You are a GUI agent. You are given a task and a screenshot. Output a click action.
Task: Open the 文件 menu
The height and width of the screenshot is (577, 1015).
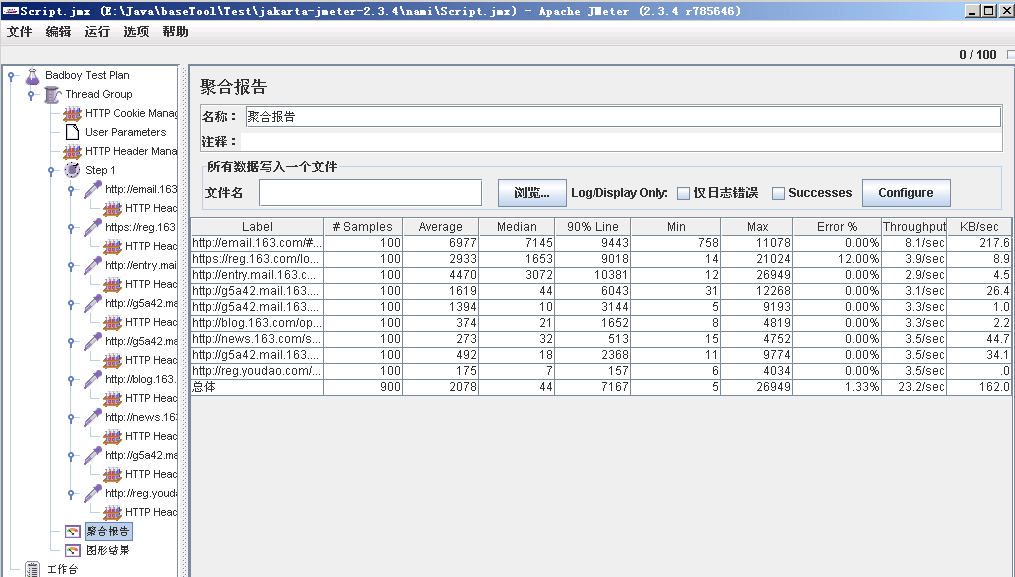pyautogui.click(x=19, y=32)
